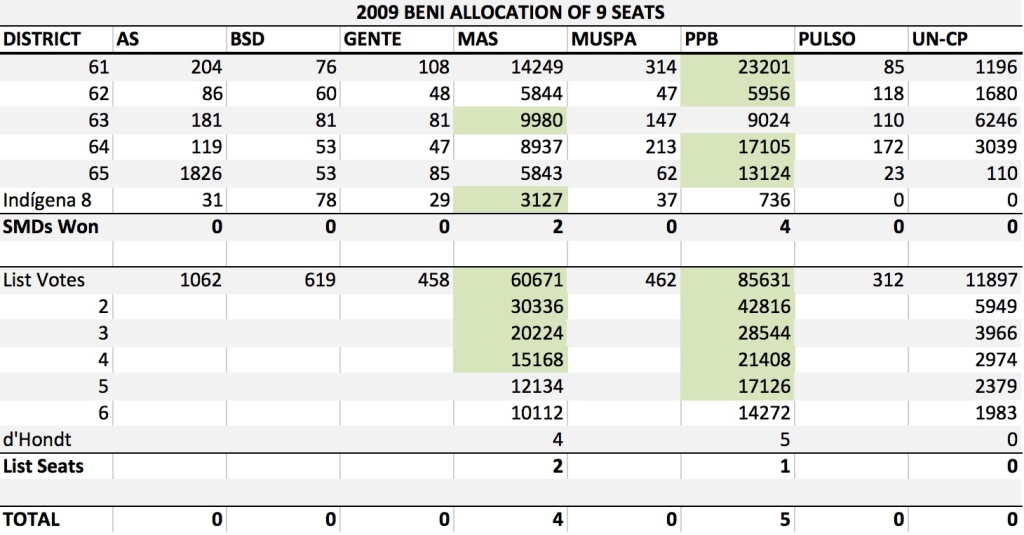The width and height of the screenshot is (1024, 535).
Task: Select the MAS column header
Action: point(510,39)
